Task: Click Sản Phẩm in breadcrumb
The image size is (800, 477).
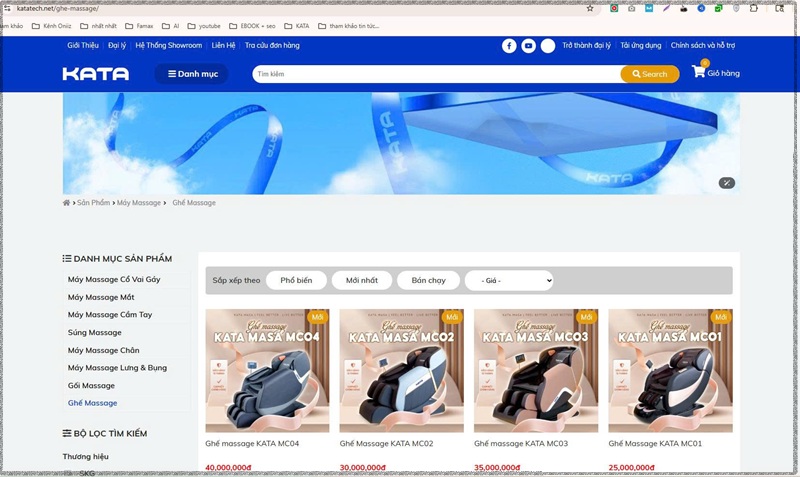Action: 93,203
